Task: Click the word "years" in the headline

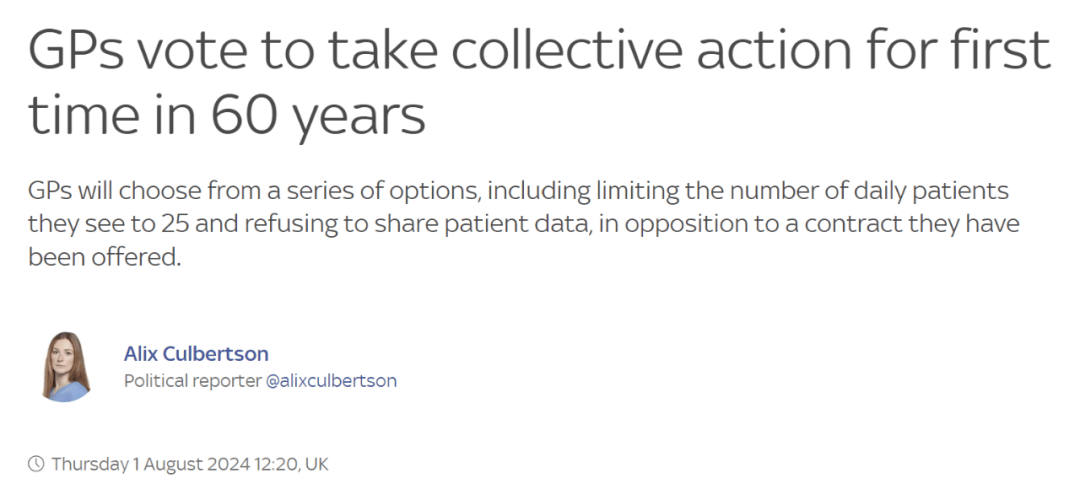Action: 359,119
